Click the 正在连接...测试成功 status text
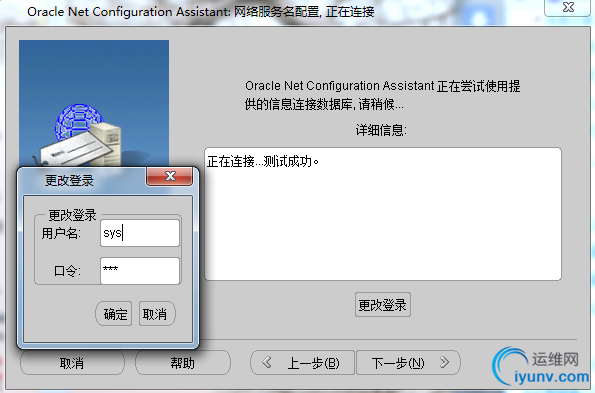The height and width of the screenshot is (393, 595). tap(263, 162)
